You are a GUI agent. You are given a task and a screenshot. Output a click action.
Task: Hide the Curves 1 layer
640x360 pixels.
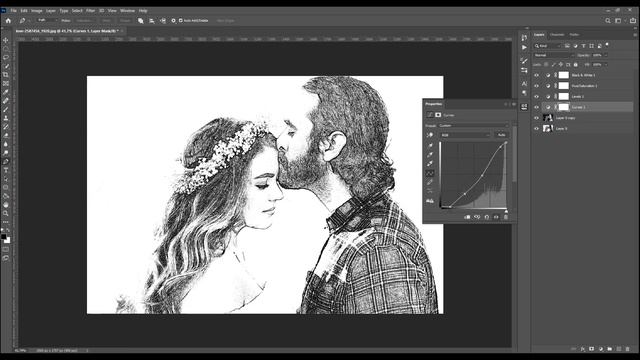coord(536,107)
